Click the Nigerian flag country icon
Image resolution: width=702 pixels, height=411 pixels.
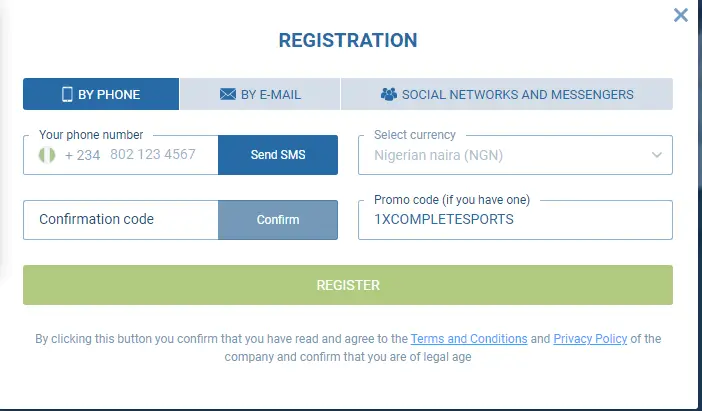pyautogui.click(x=46, y=155)
